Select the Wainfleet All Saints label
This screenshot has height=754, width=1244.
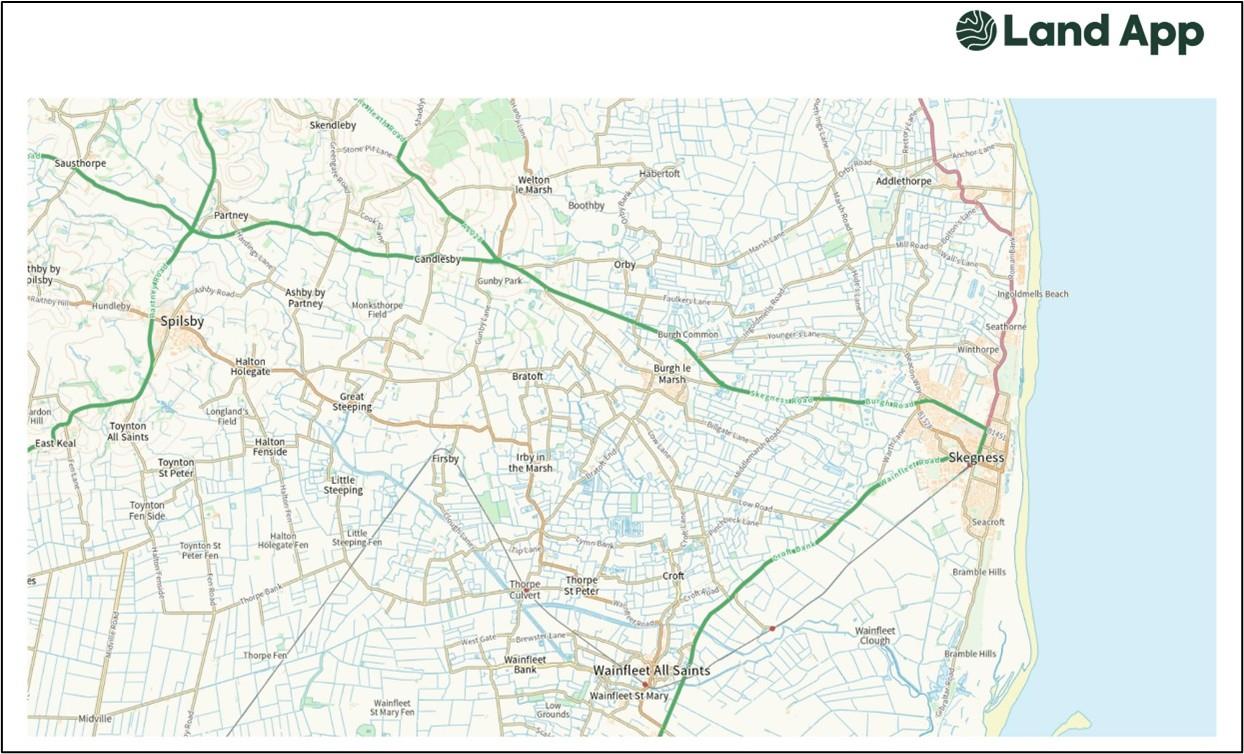pyautogui.click(x=651, y=670)
